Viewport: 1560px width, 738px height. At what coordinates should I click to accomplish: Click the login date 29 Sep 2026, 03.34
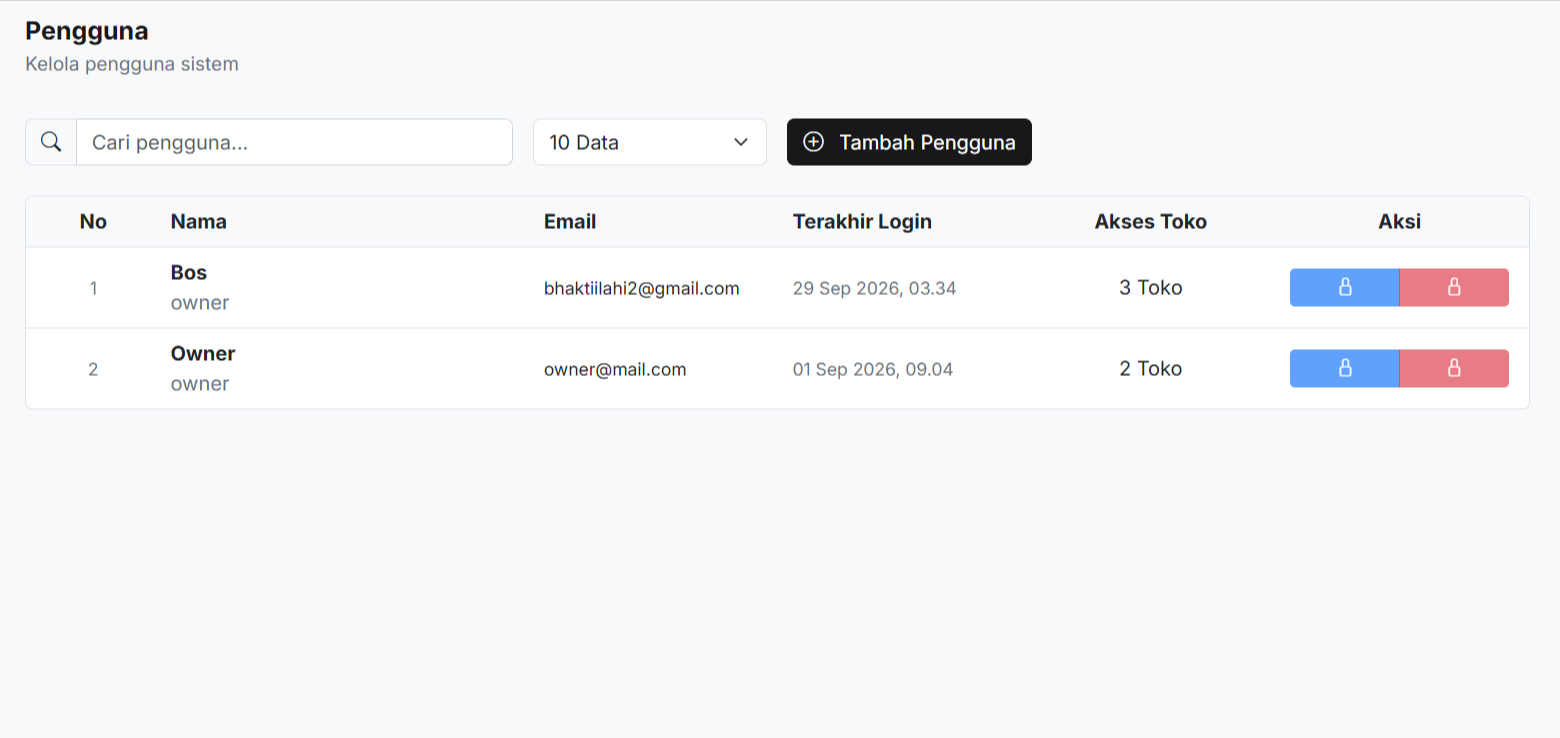pos(875,288)
